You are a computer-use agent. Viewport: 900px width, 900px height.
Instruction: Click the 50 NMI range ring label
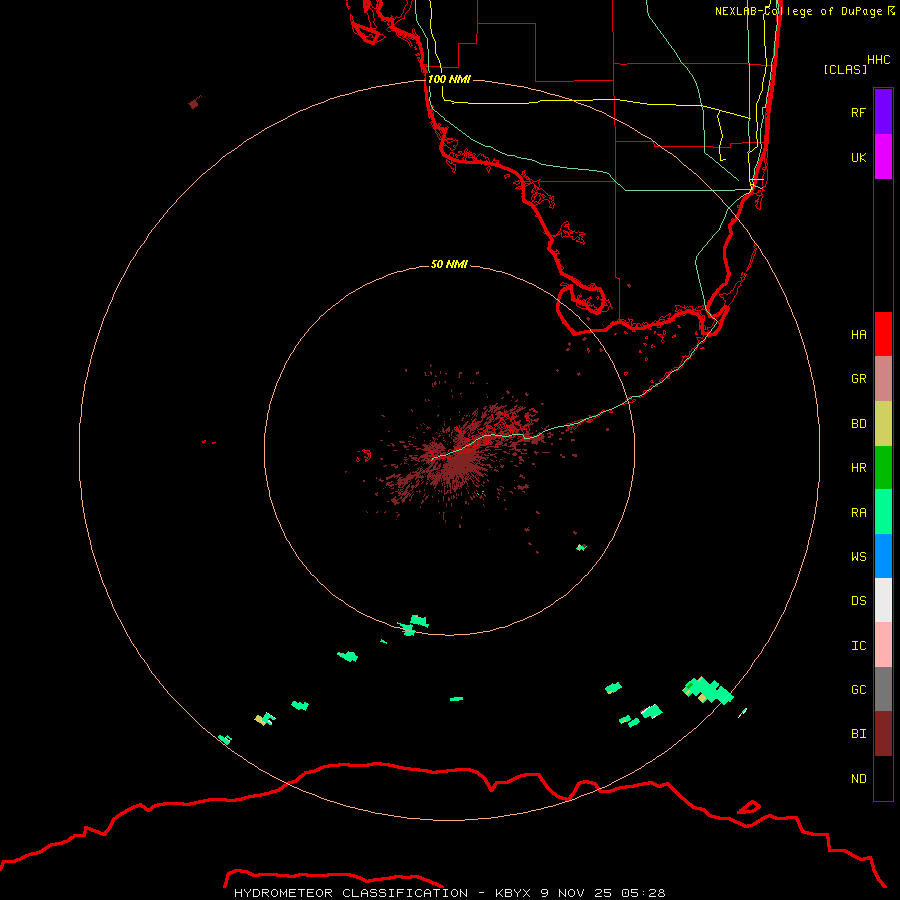click(x=449, y=264)
